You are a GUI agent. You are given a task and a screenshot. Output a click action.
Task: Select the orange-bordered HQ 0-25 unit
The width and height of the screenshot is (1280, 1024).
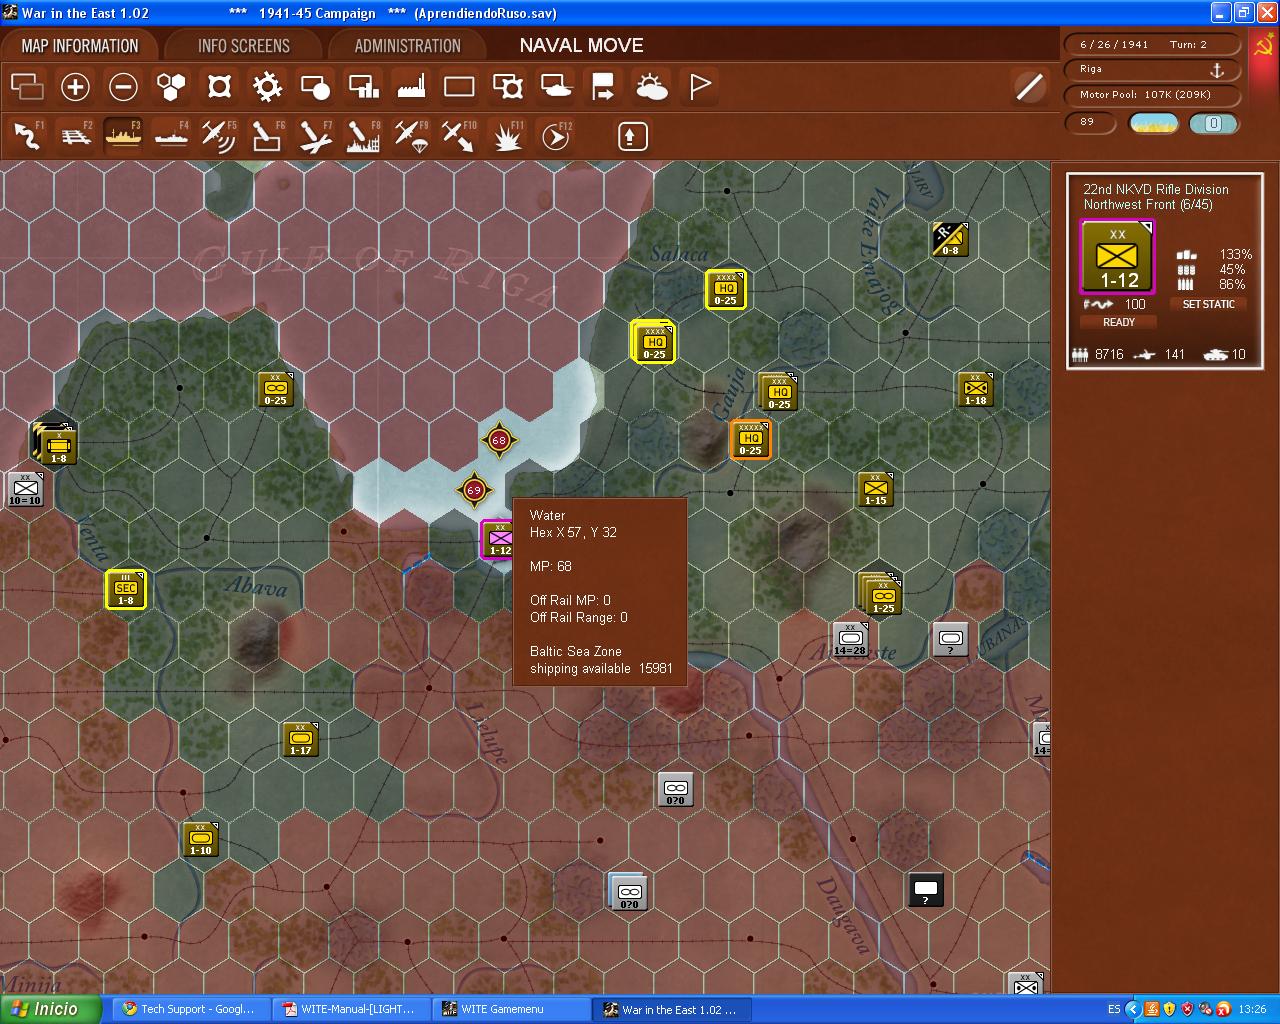pos(750,439)
